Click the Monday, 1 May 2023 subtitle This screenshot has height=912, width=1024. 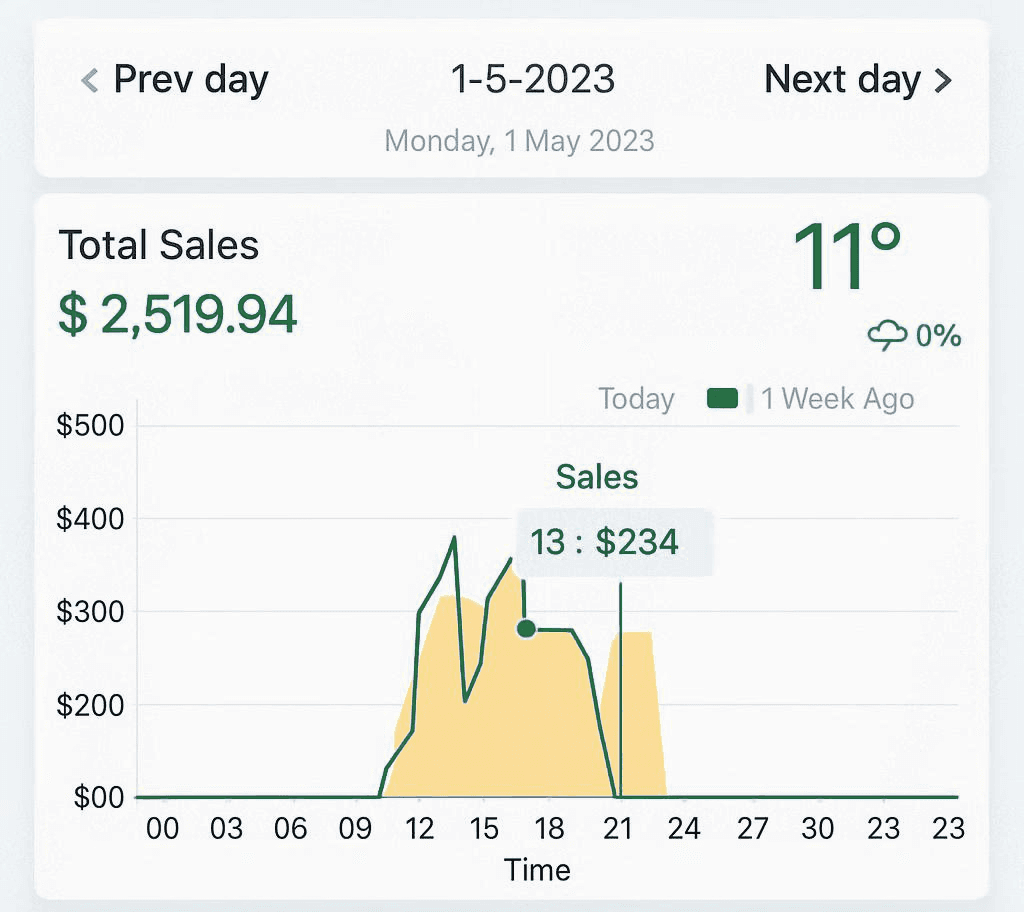(519, 140)
